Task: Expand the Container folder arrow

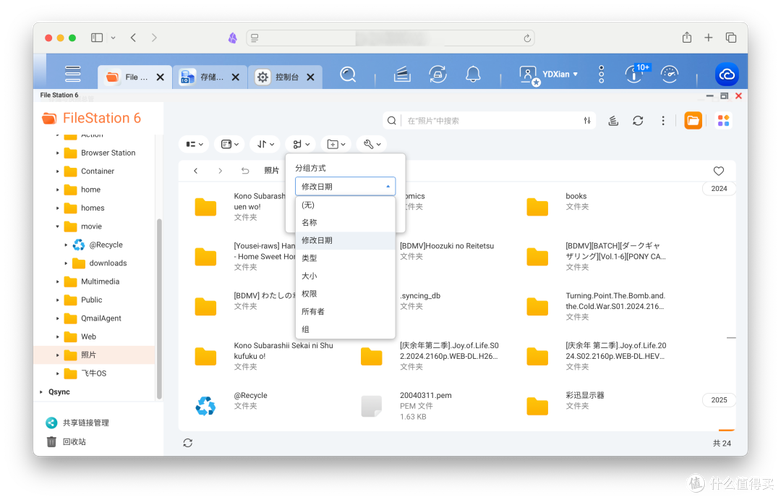Action: click(x=57, y=171)
